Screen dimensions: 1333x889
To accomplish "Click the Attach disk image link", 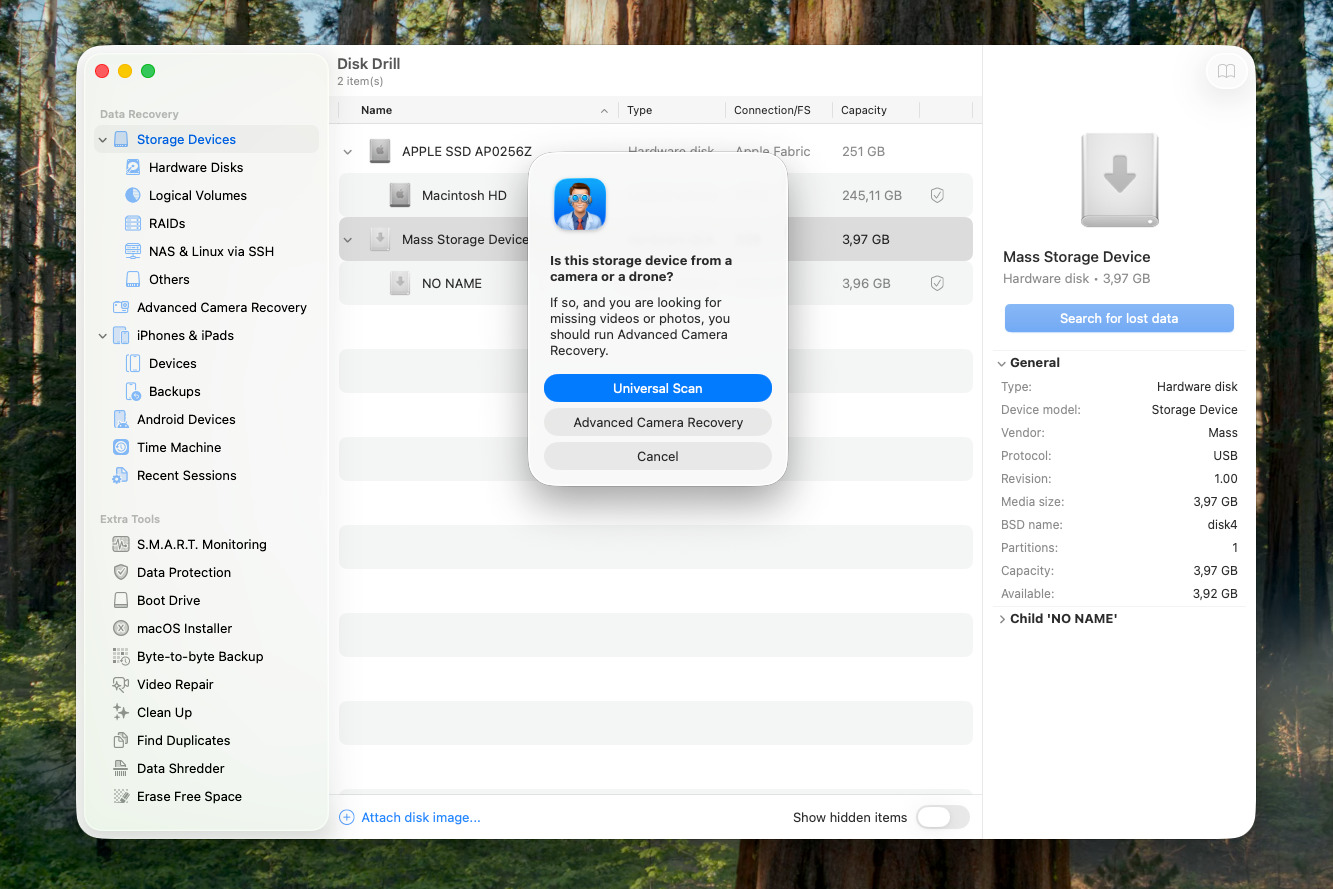I will [x=421, y=817].
